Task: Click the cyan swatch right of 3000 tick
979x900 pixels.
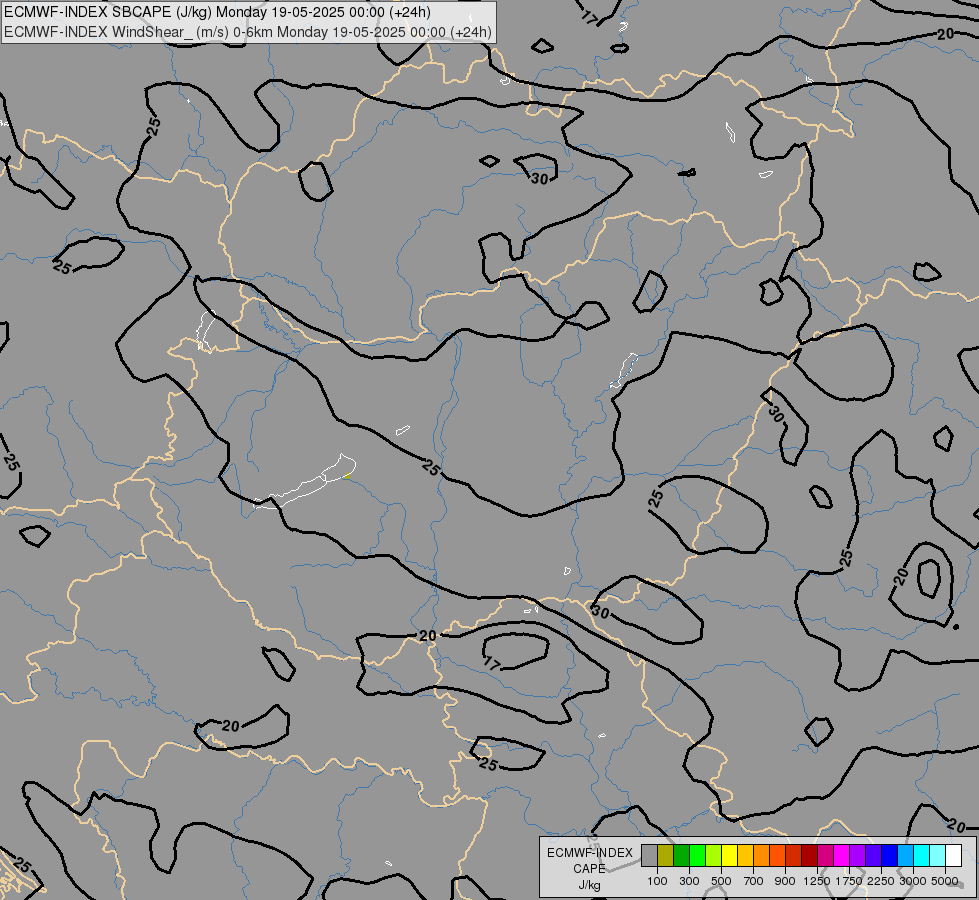Action: (x=921, y=855)
